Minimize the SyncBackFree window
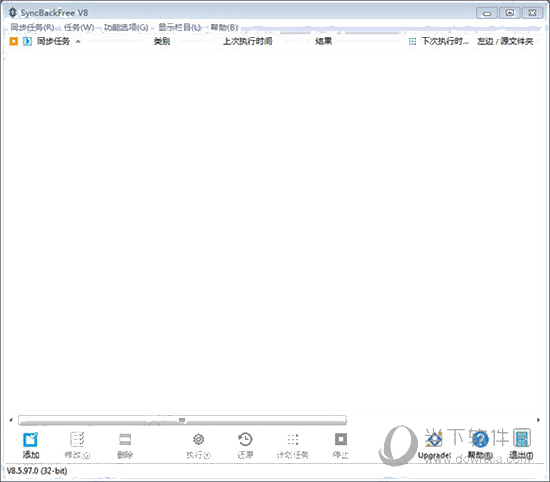 (x=487, y=13)
